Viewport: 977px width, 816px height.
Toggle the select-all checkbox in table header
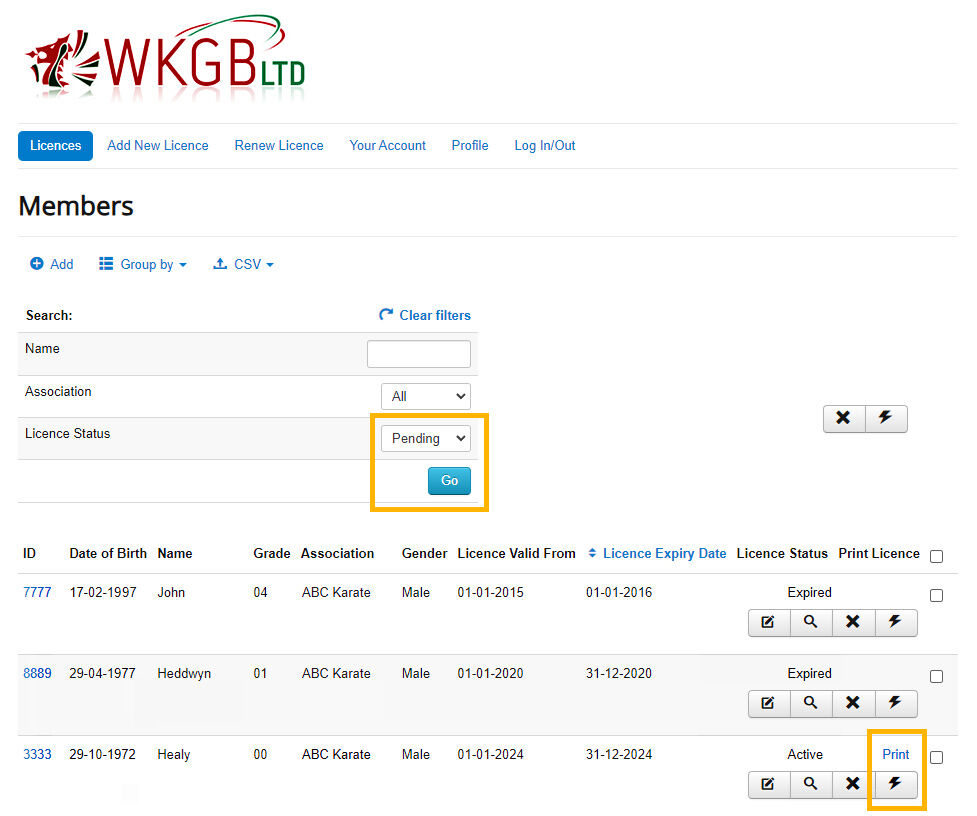point(936,556)
